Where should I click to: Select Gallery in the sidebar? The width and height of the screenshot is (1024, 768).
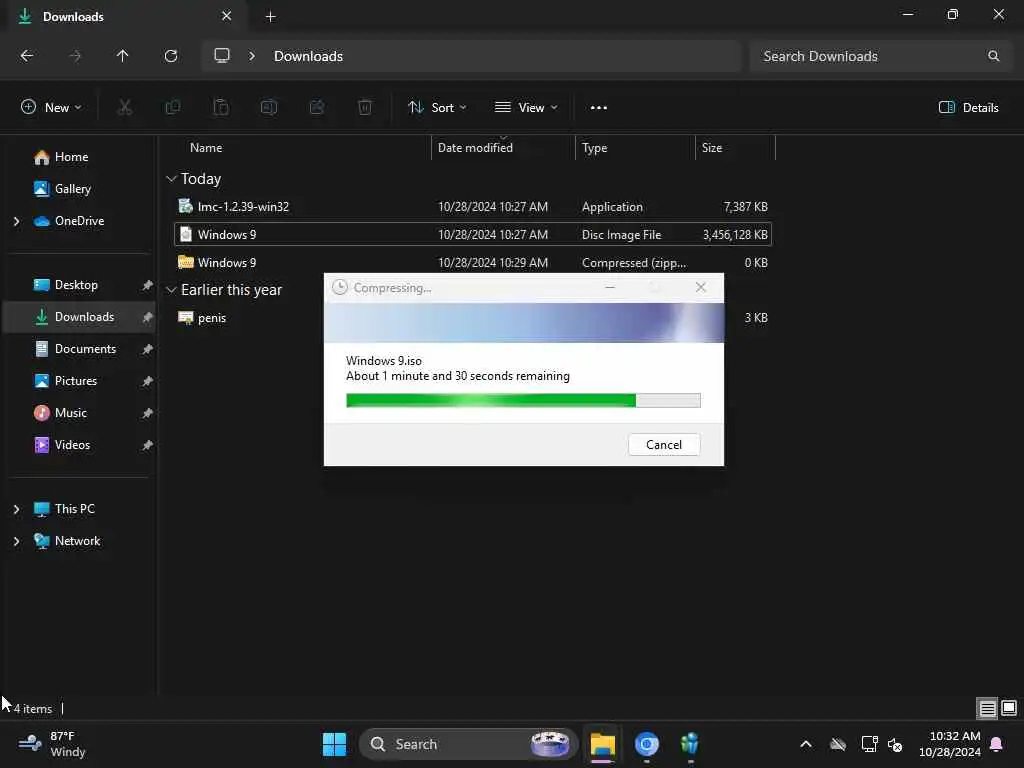(78, 189)
